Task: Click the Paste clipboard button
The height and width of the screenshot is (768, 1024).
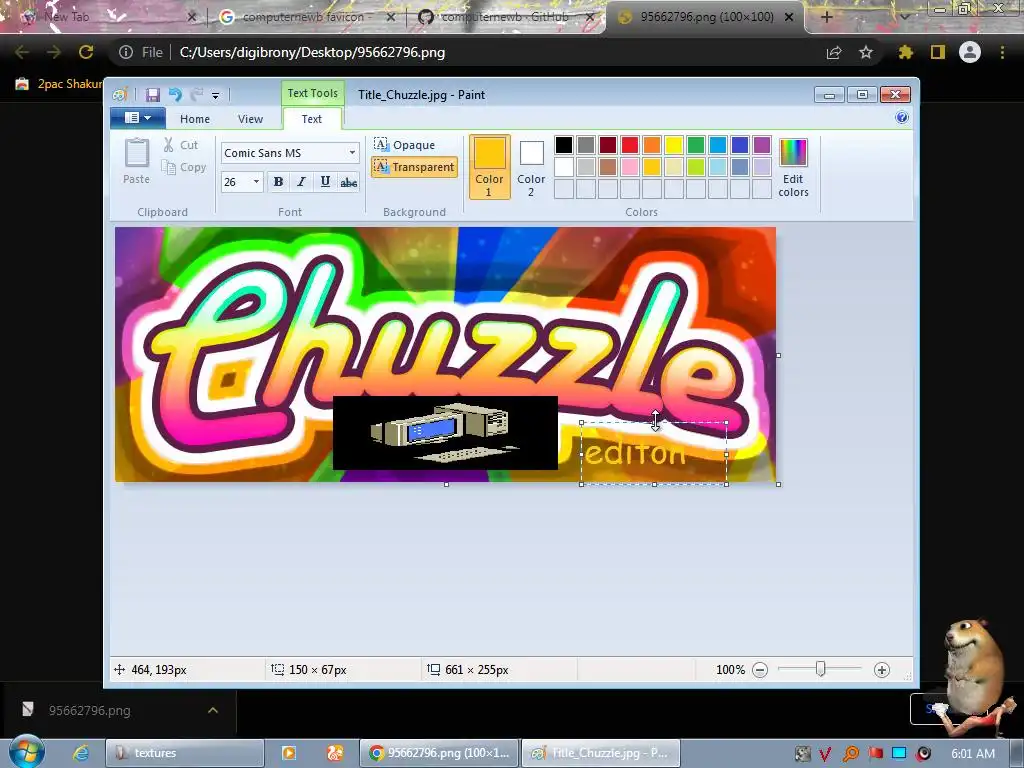Action: click(136, 161)
